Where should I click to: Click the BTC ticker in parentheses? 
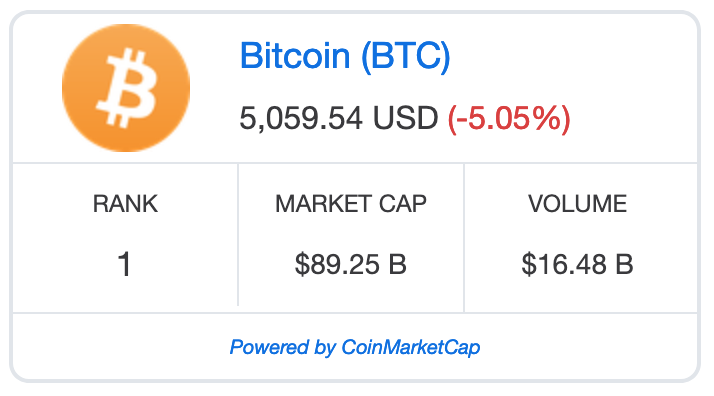click(x=405, y=56)
